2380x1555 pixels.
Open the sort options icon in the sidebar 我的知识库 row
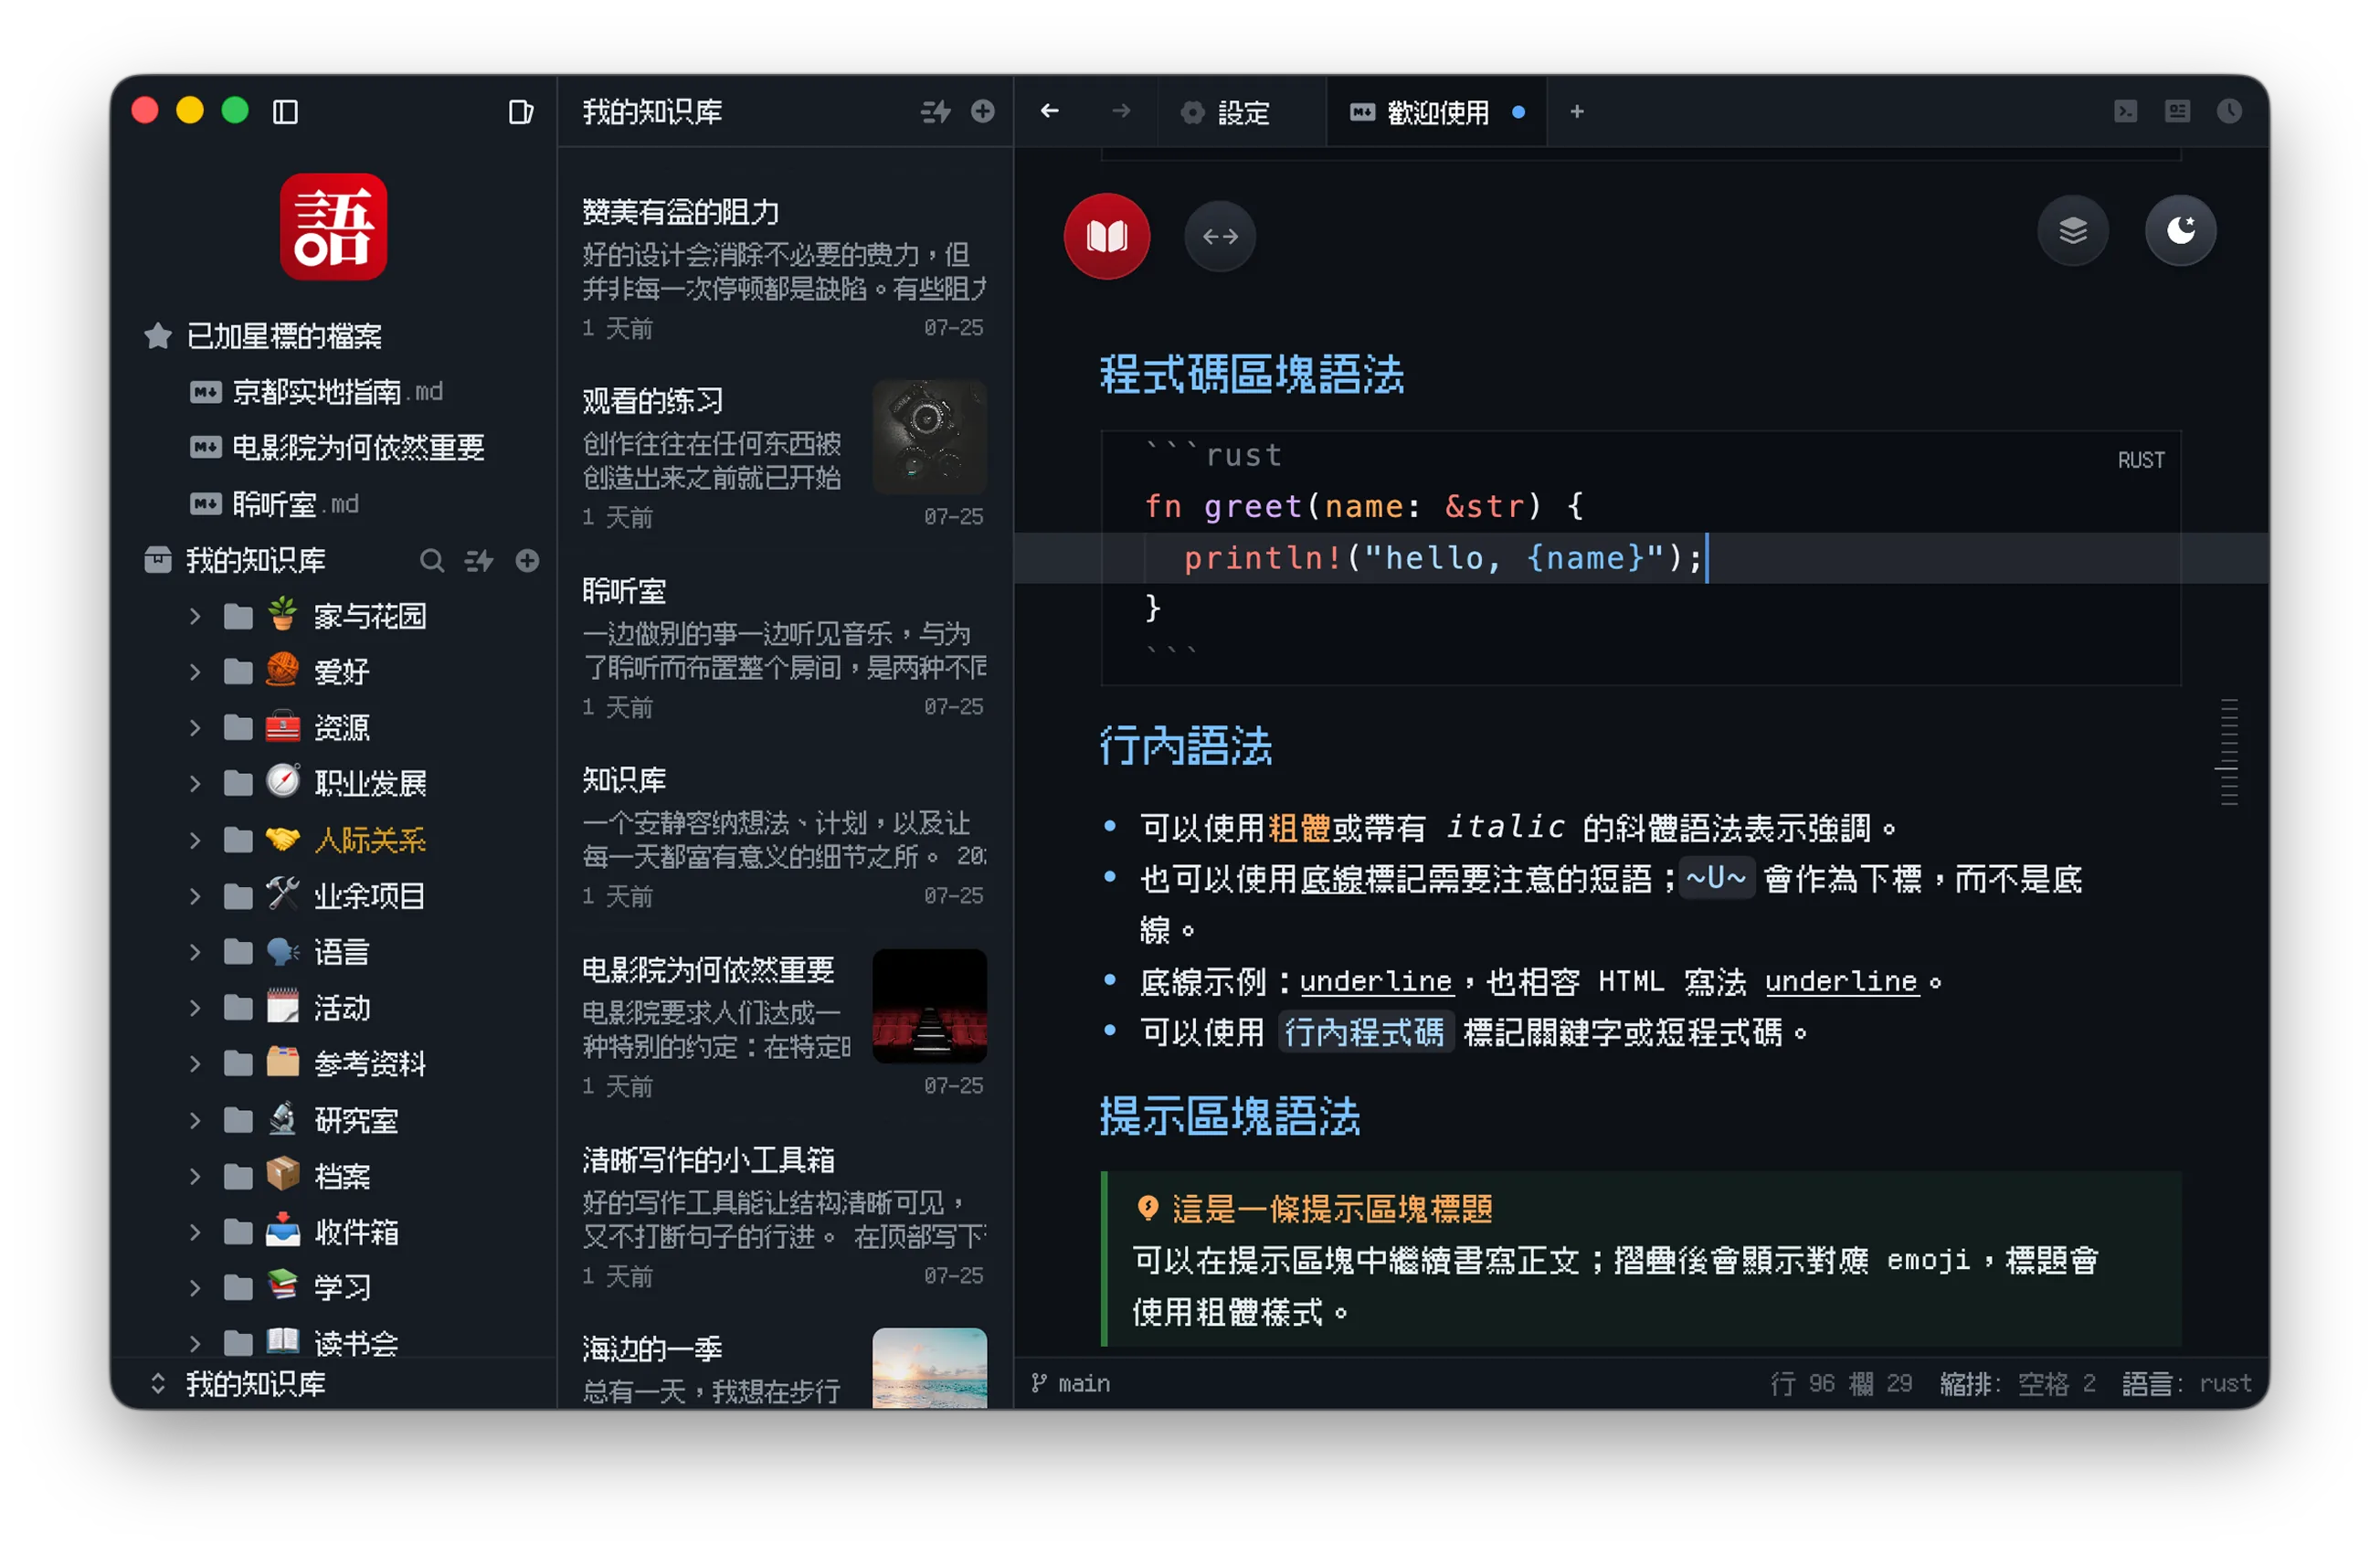pyautogui.click(x=480, y=562)
